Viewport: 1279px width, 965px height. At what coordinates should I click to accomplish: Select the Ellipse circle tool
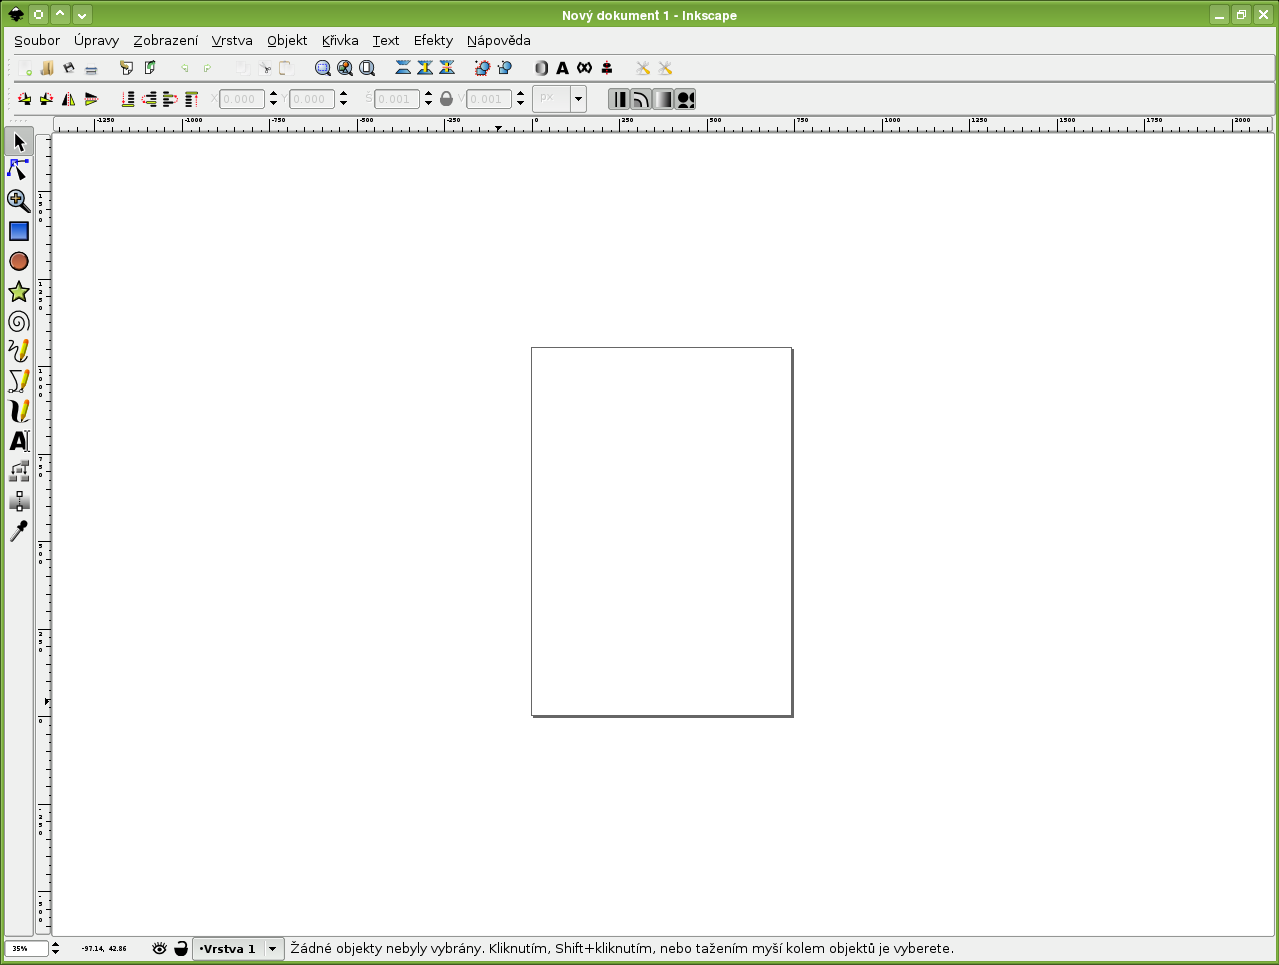18,261
